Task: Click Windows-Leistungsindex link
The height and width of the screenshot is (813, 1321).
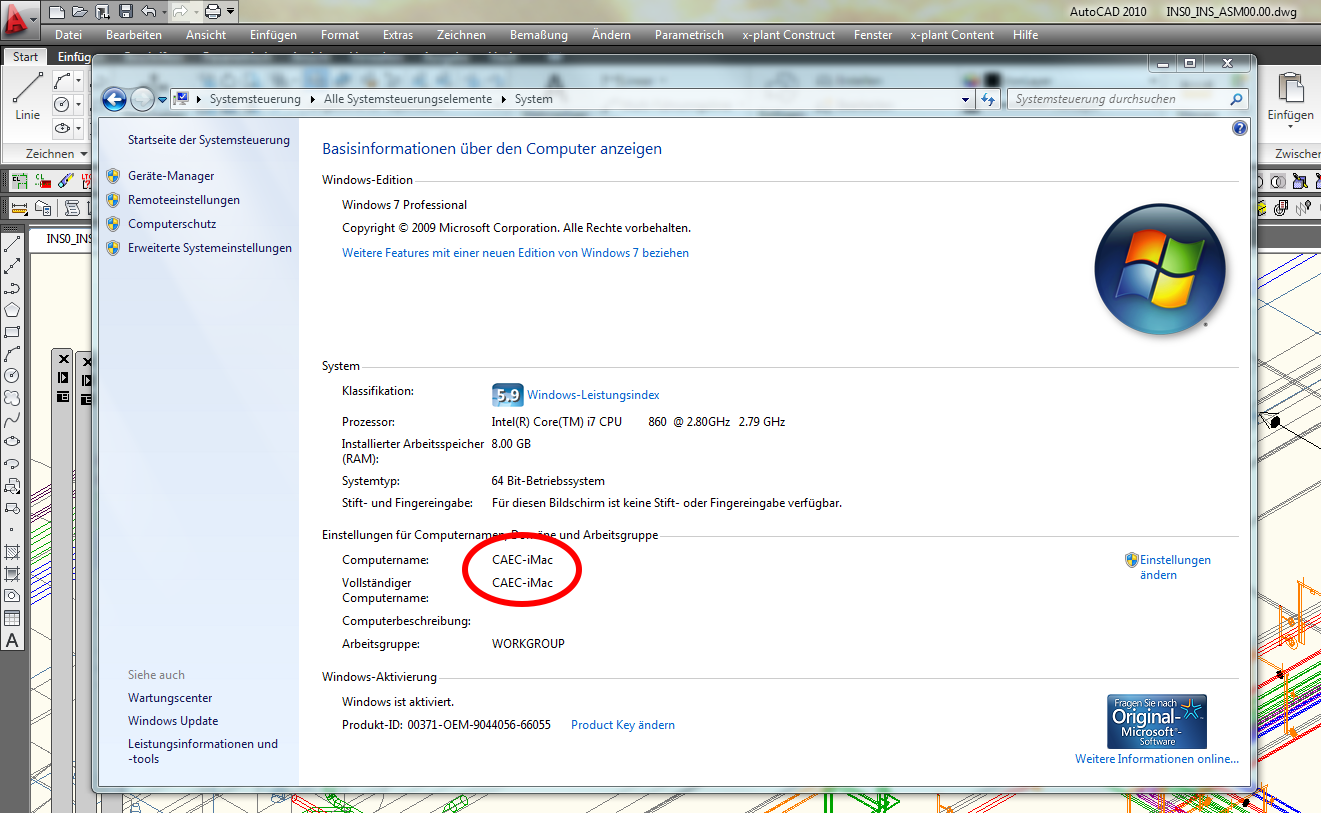Action: coord(593,395)
